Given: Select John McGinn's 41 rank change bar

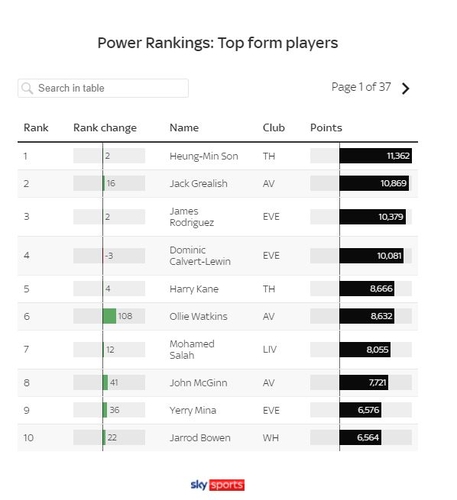Looking at the screenshot, I should click(106, 382).
